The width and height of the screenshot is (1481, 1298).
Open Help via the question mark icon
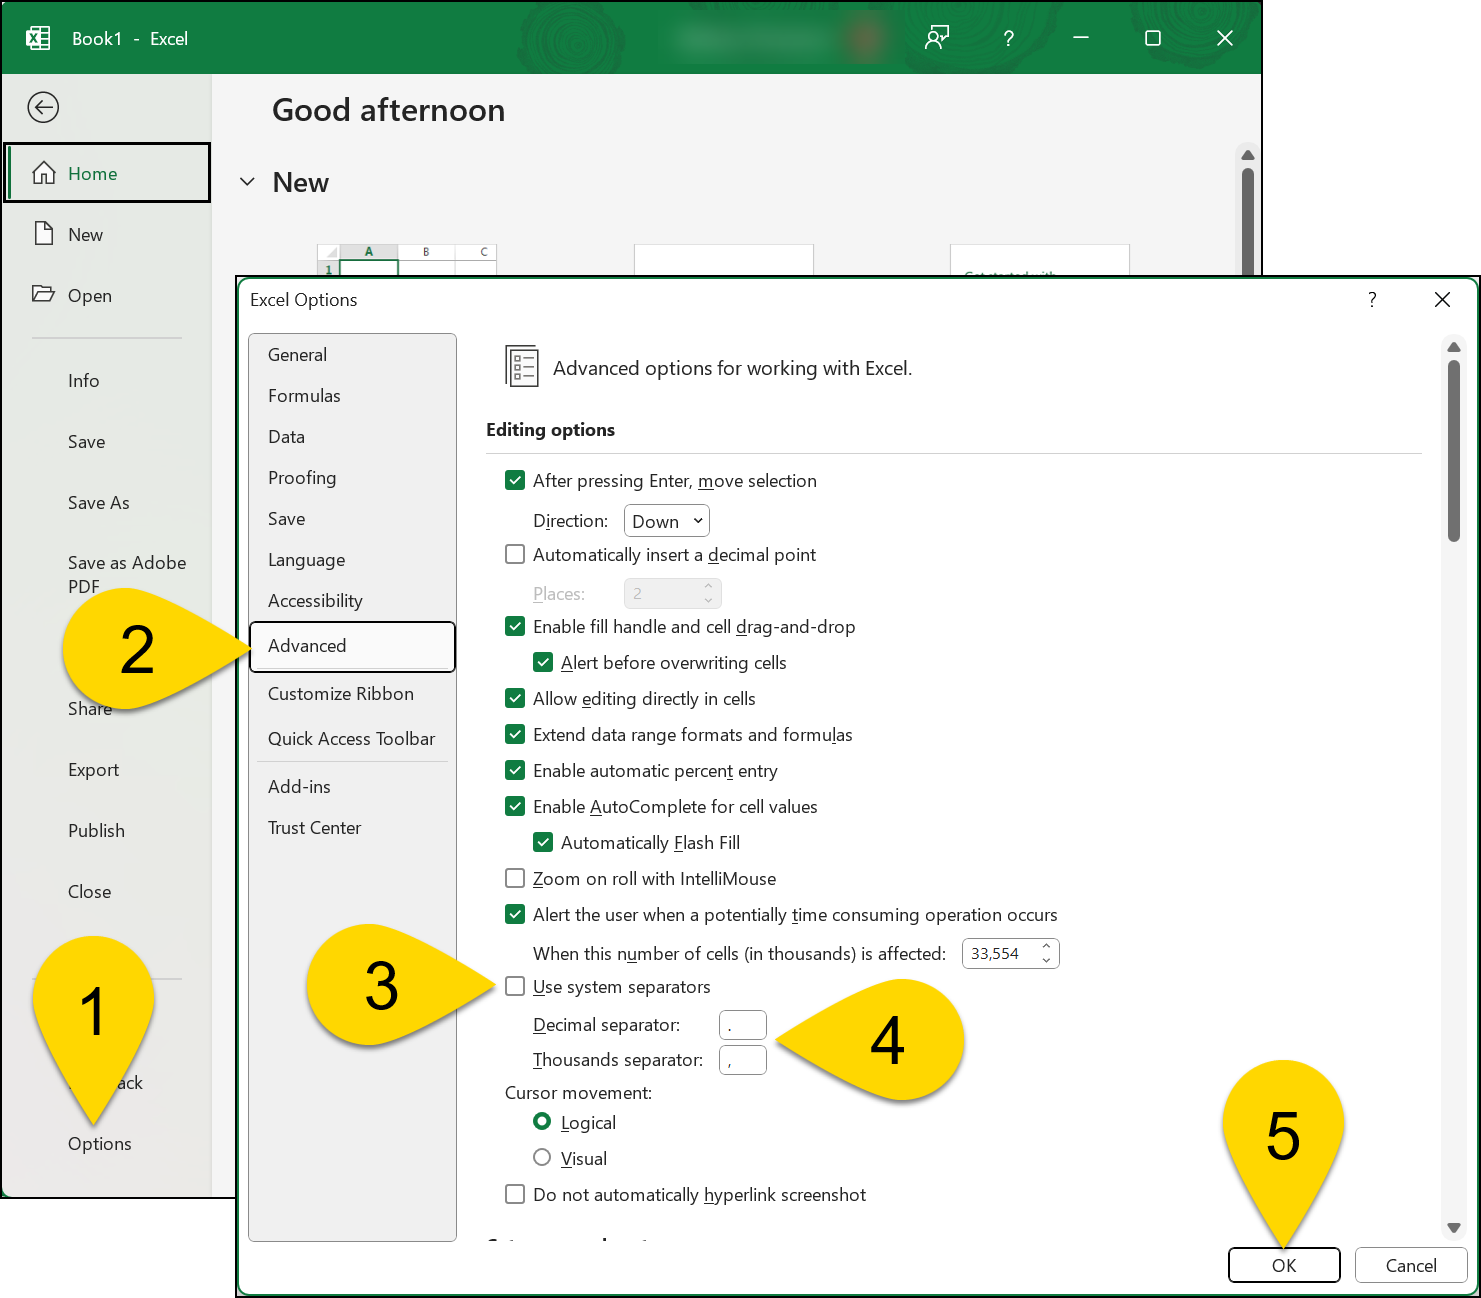1008,38
